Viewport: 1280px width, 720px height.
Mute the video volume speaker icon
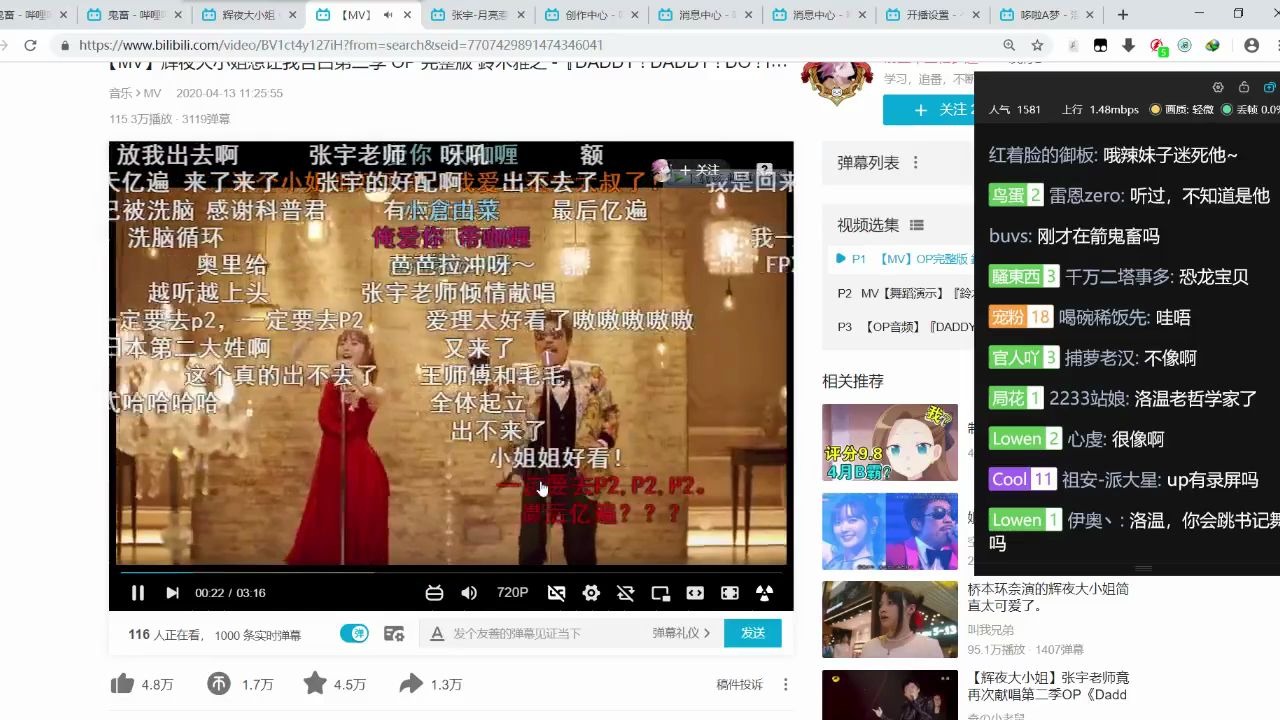point(469,593)
